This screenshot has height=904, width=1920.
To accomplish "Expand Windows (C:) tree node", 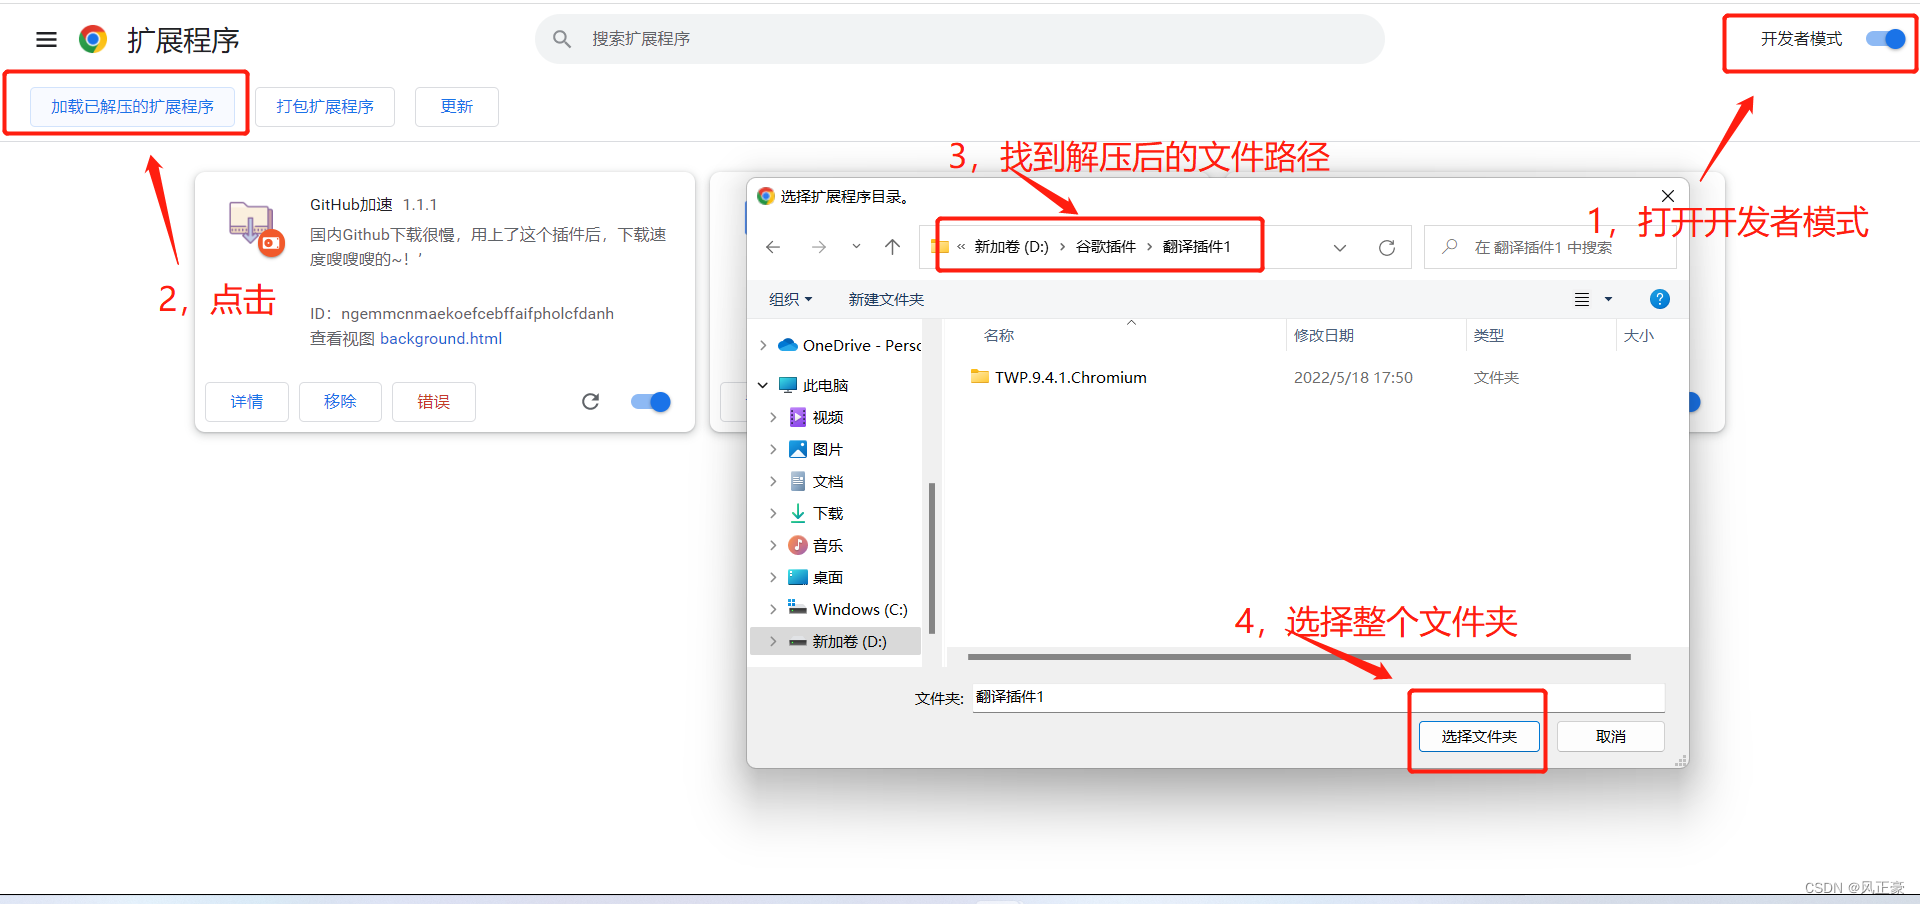I will click(773, 609).
